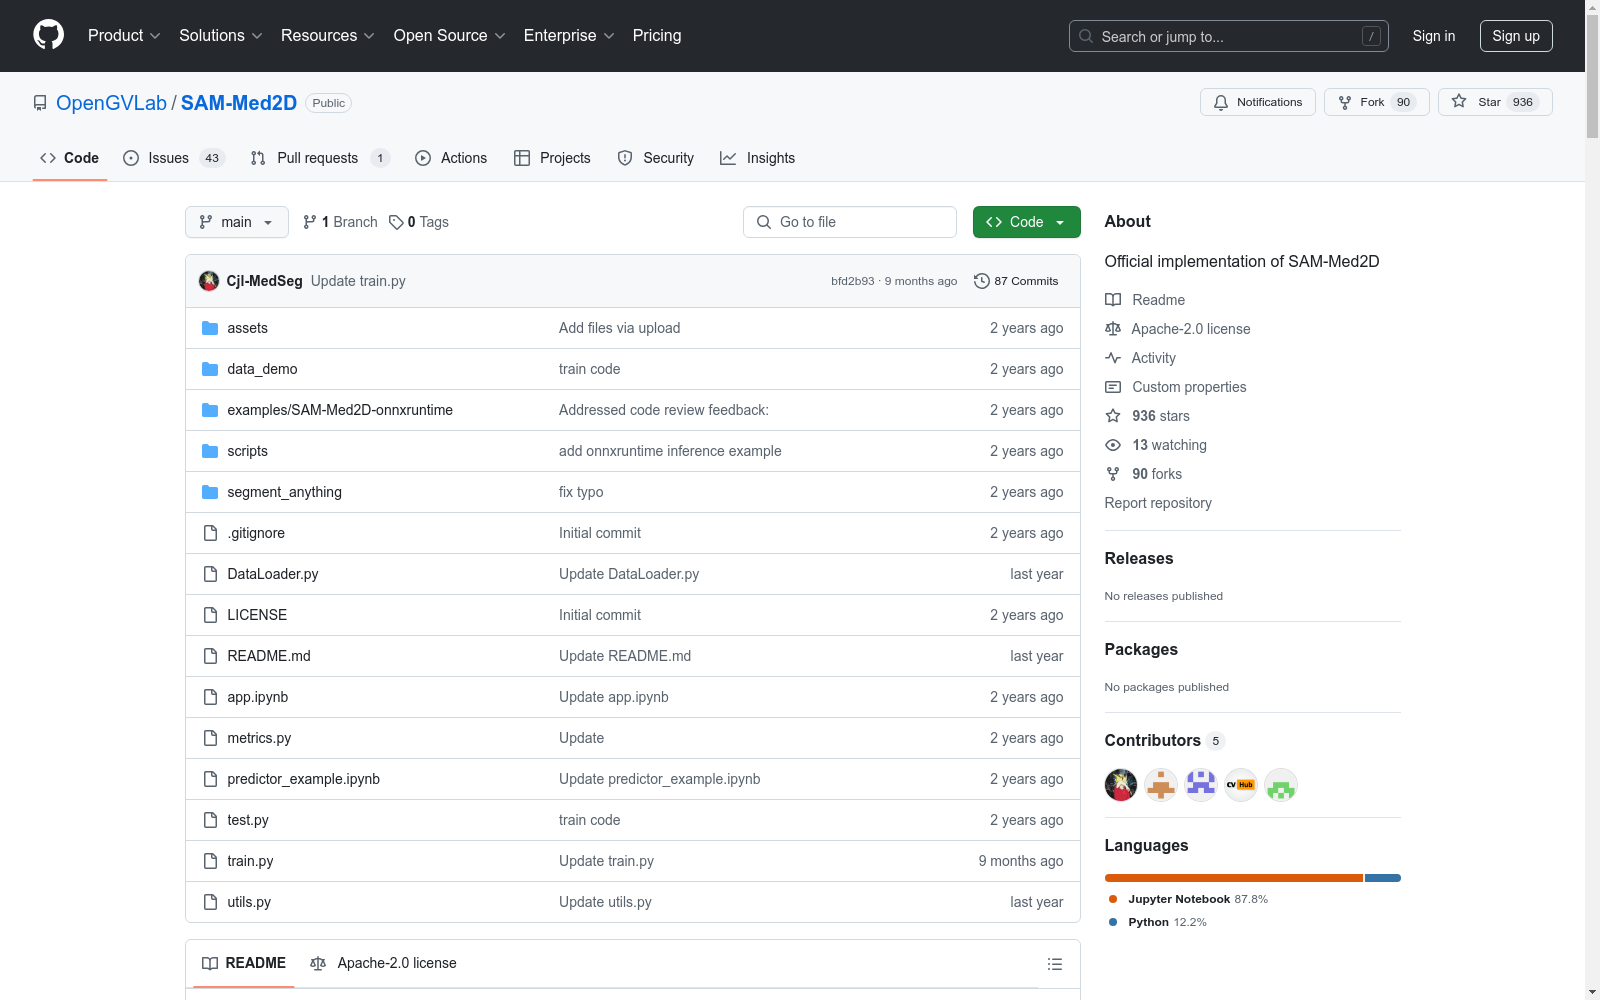This screenshot has width=1600, height=1000.
Task: Open the scripts folder
Action: (x=247, y=451)
